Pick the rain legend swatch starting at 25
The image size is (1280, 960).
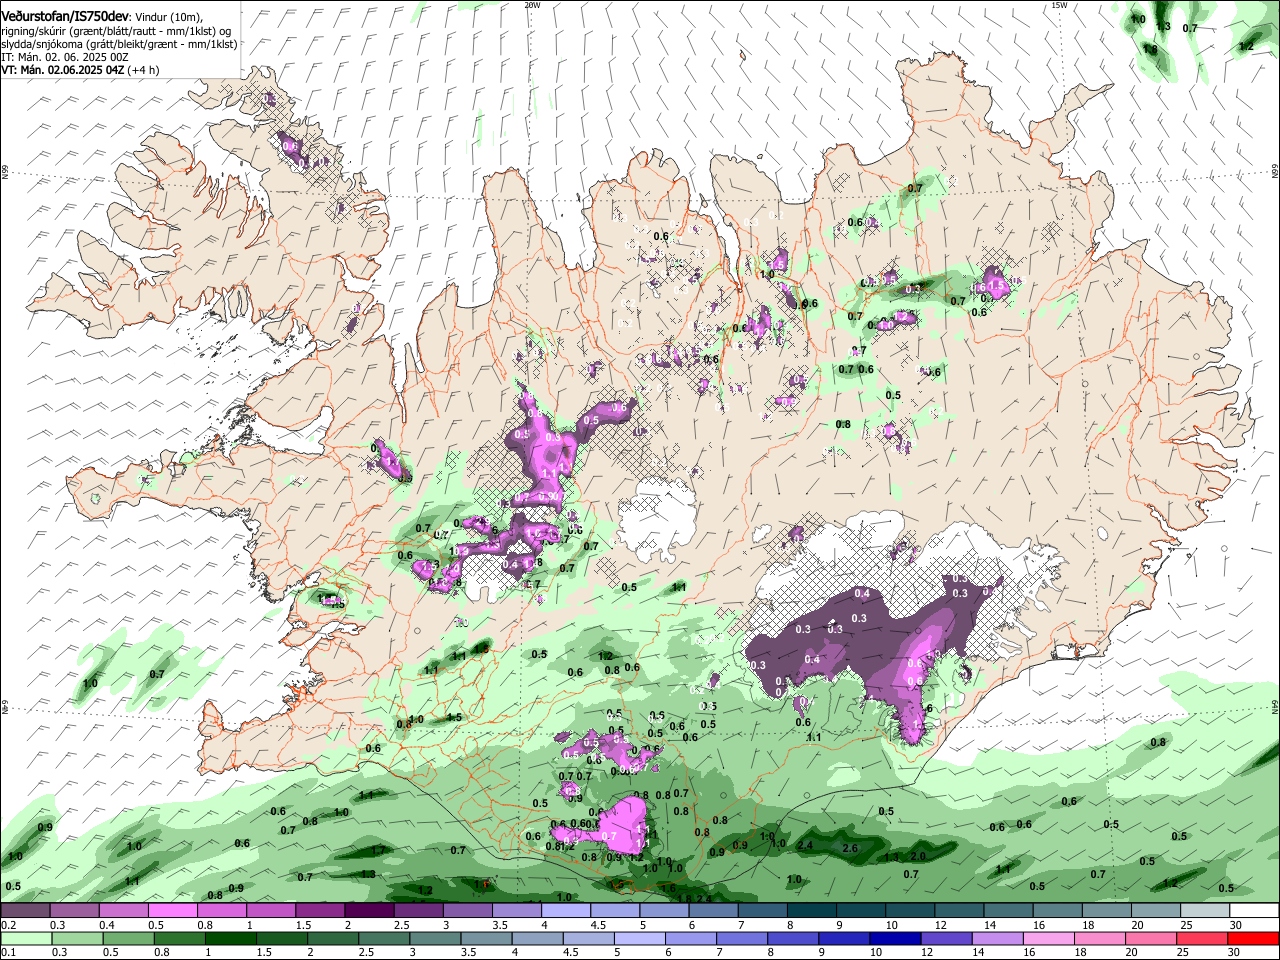click(1203, 938)
